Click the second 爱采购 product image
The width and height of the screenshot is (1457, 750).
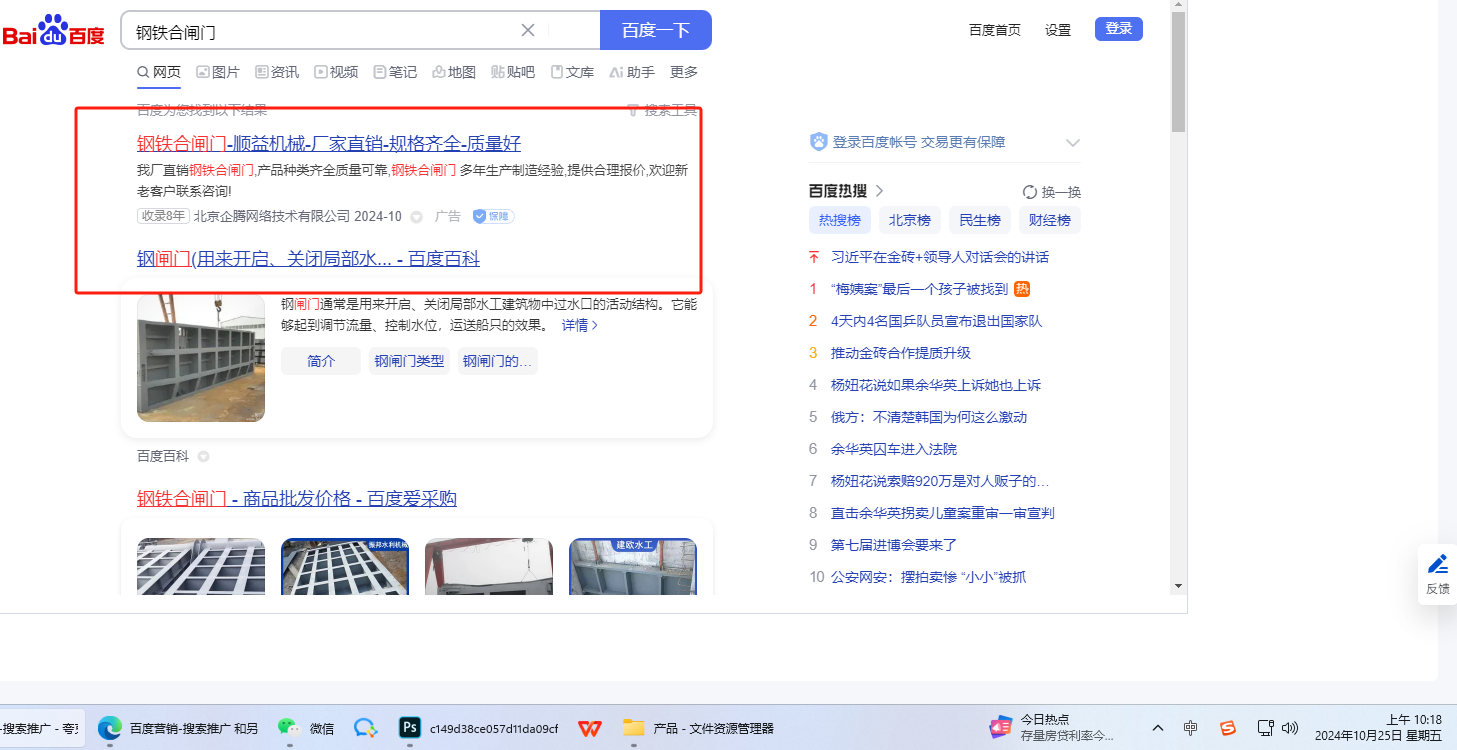click(x=345, y=567)
